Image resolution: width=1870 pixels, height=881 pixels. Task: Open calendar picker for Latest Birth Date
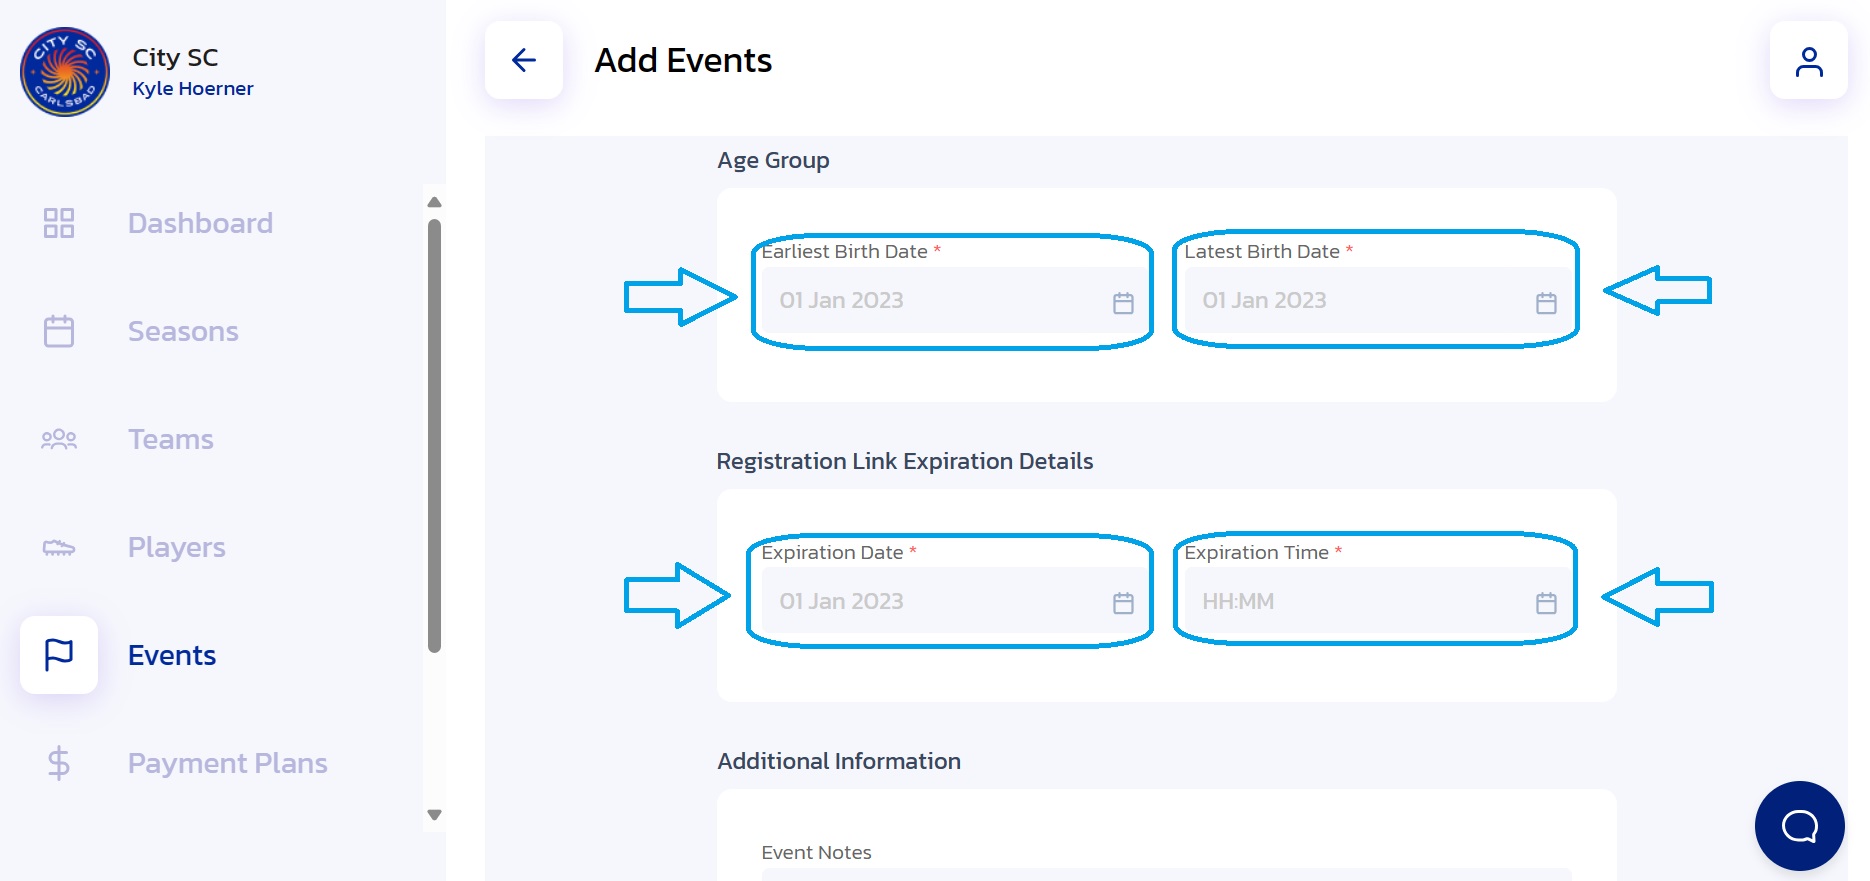[x=1546, y=302]
